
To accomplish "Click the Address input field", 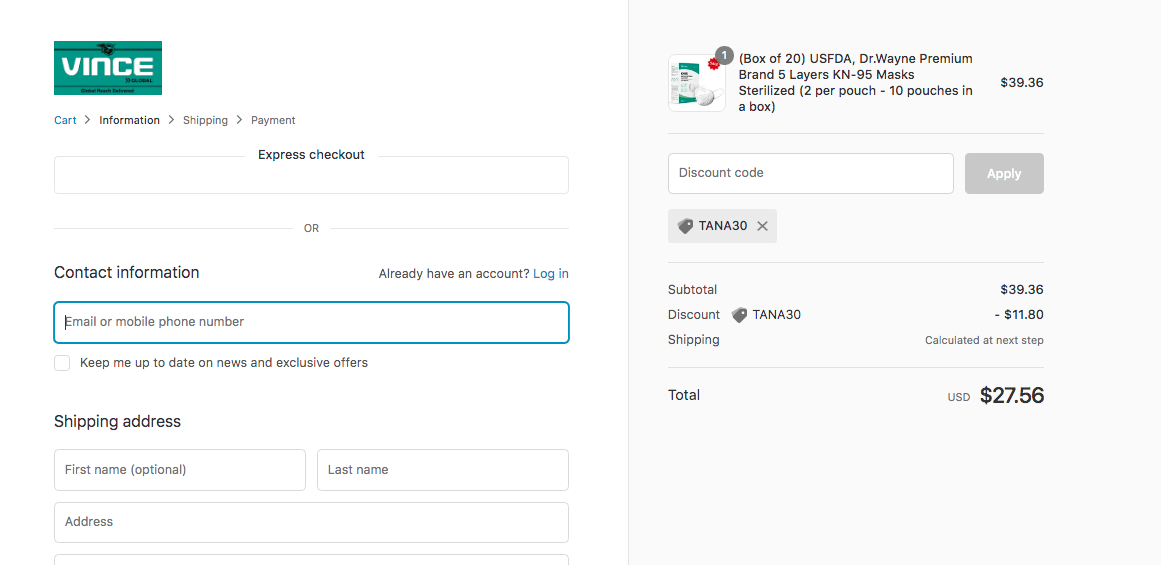I will click(311, 522).
